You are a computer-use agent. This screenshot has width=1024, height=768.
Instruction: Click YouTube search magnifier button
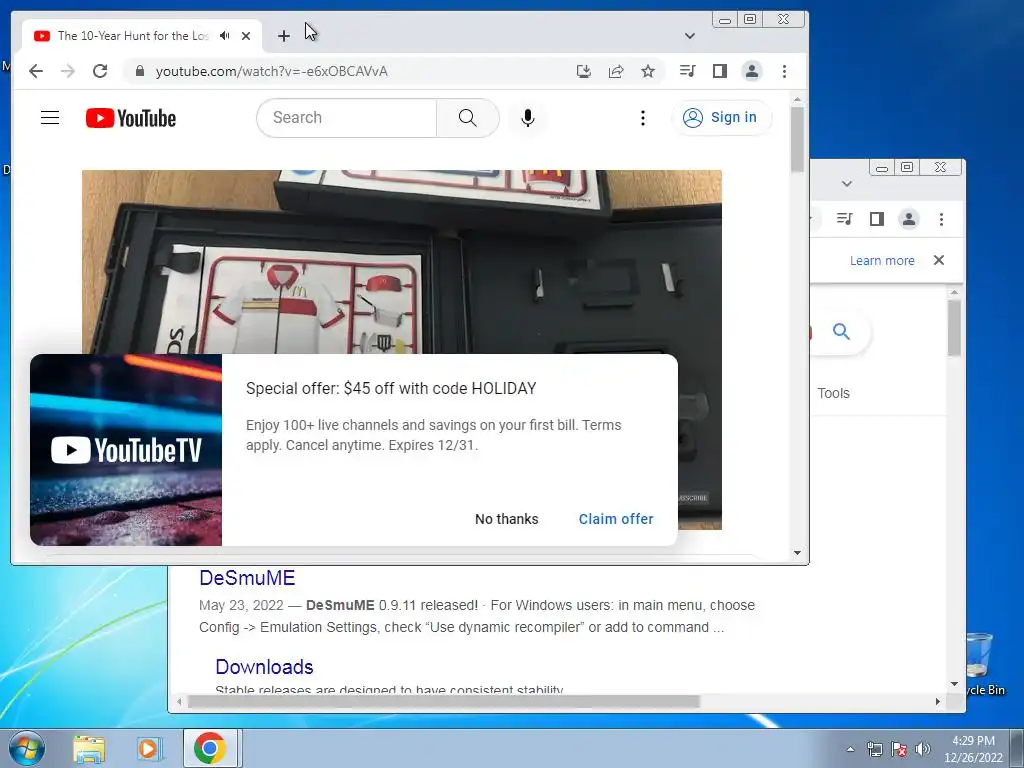pyautogui.click(x=468, y=118)
